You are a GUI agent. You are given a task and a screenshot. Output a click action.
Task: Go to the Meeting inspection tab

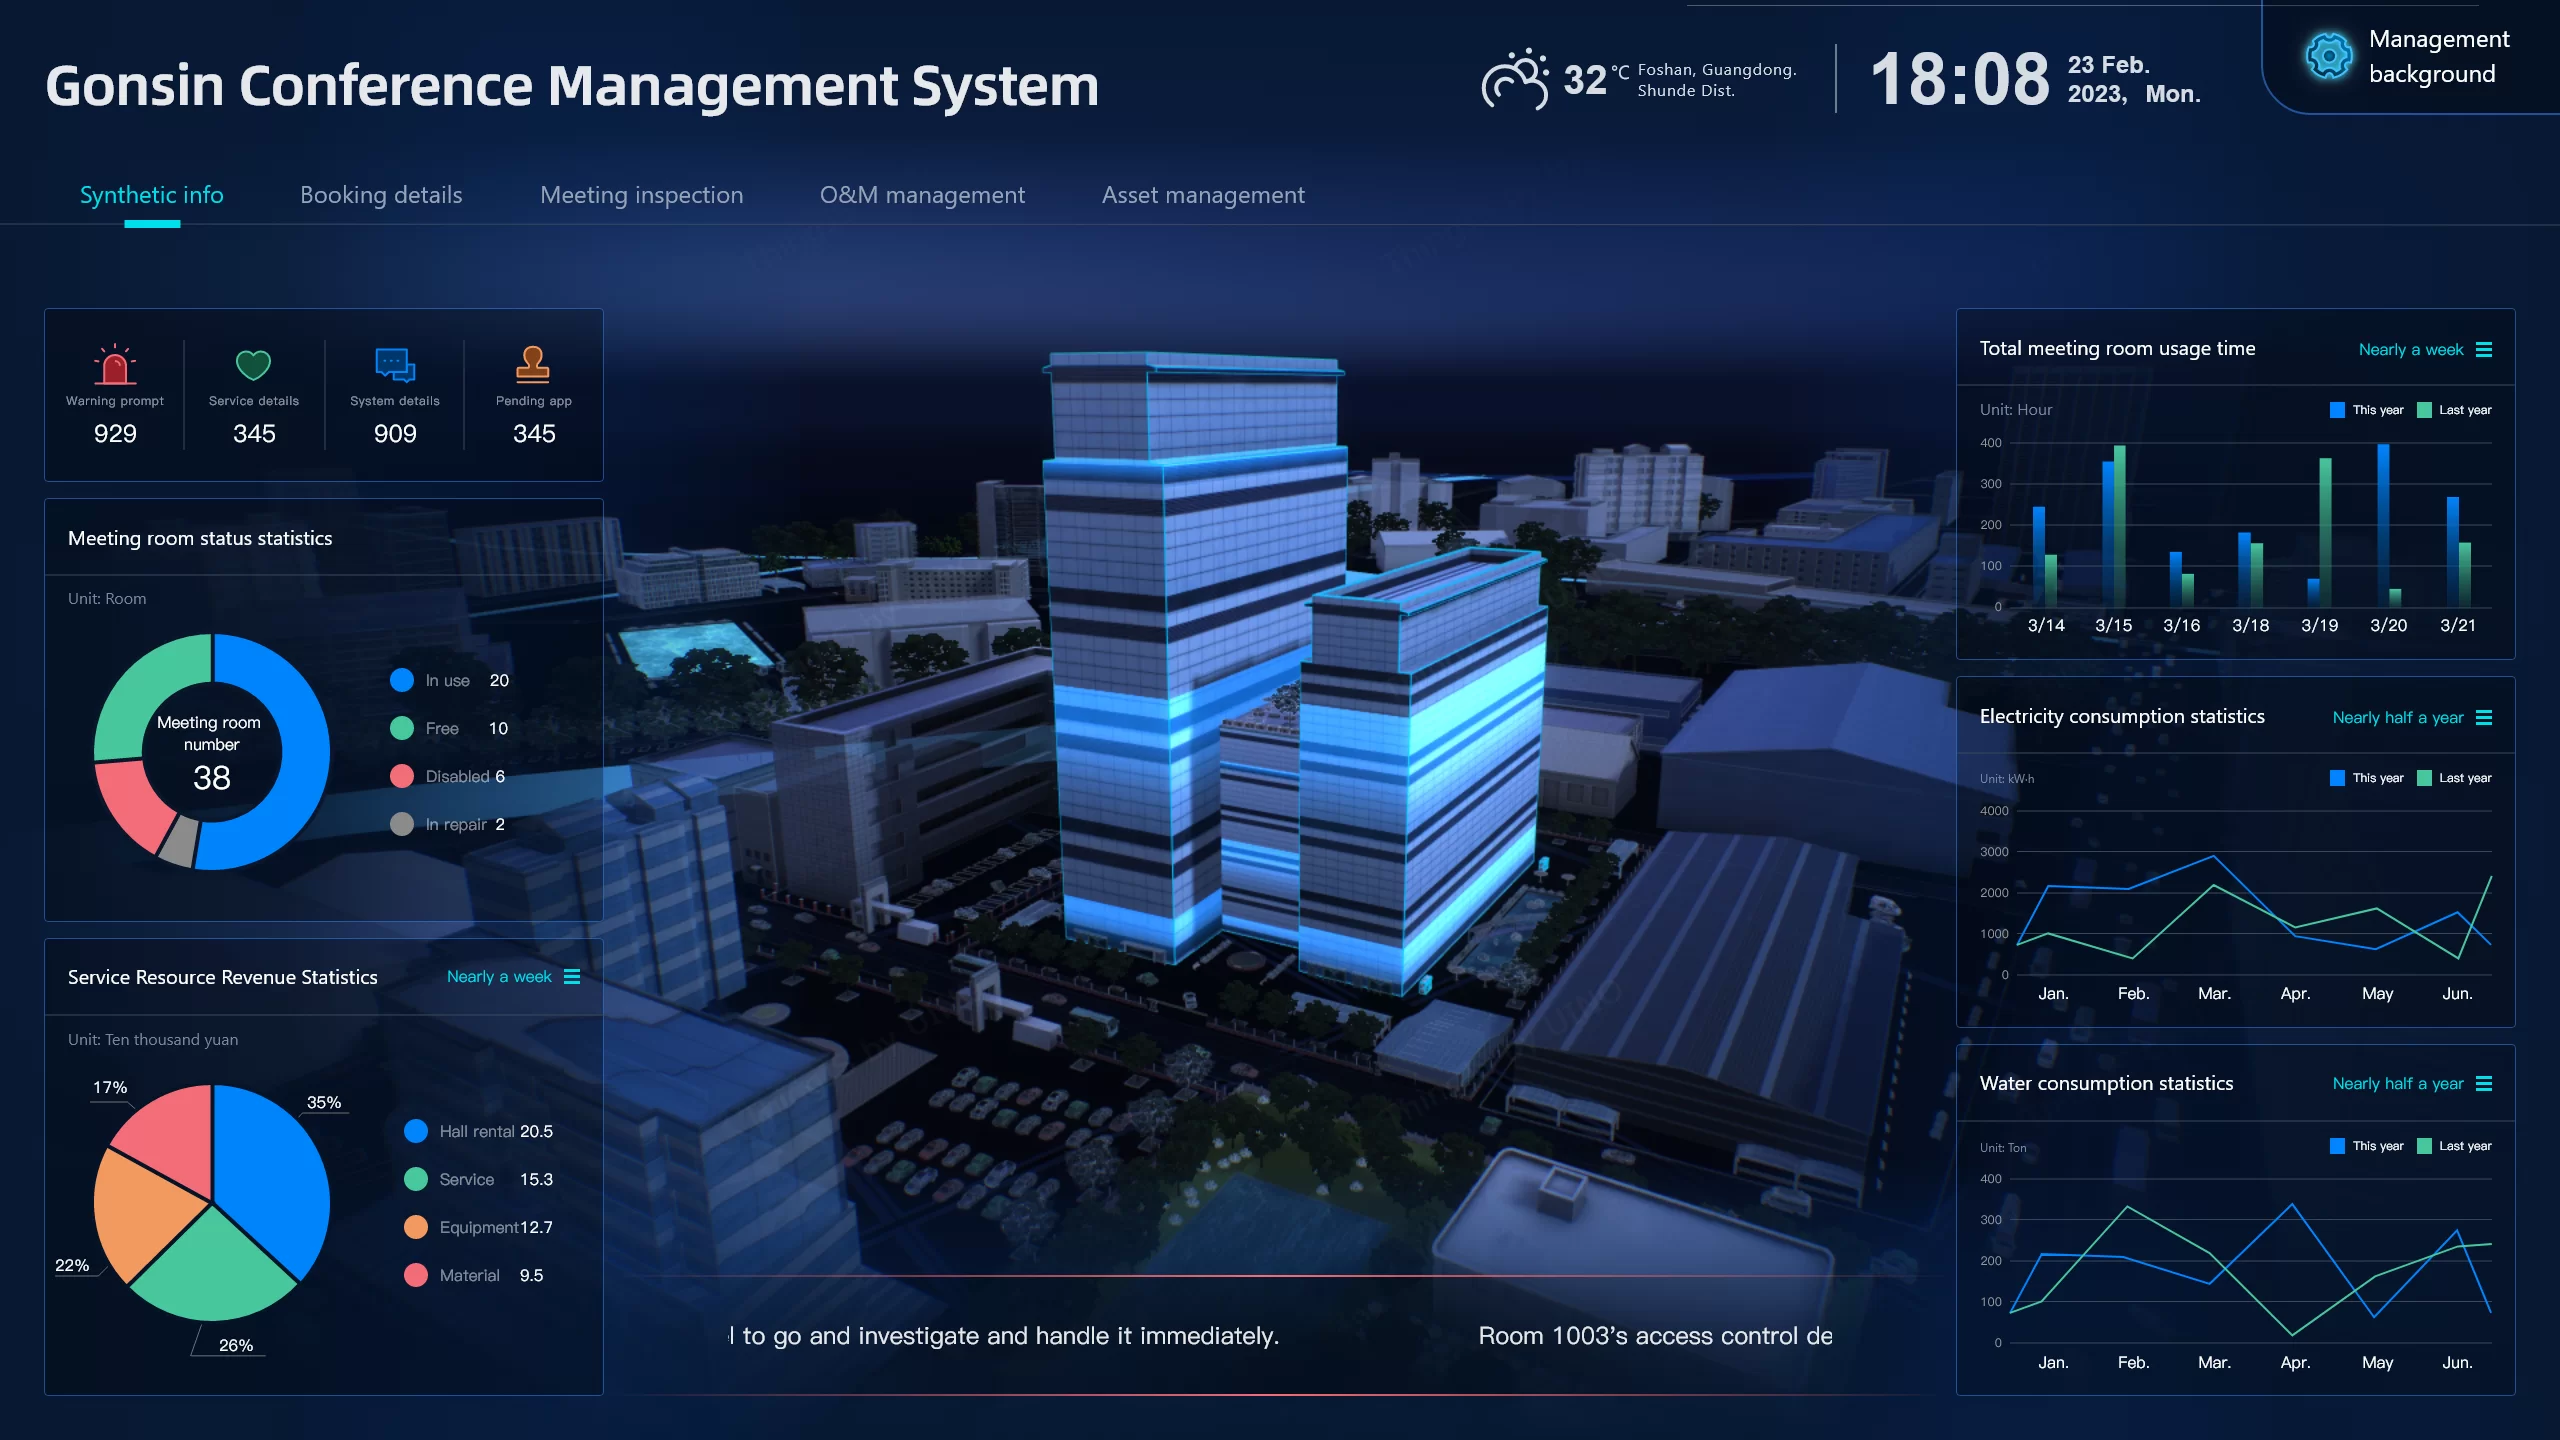(642, 195)
